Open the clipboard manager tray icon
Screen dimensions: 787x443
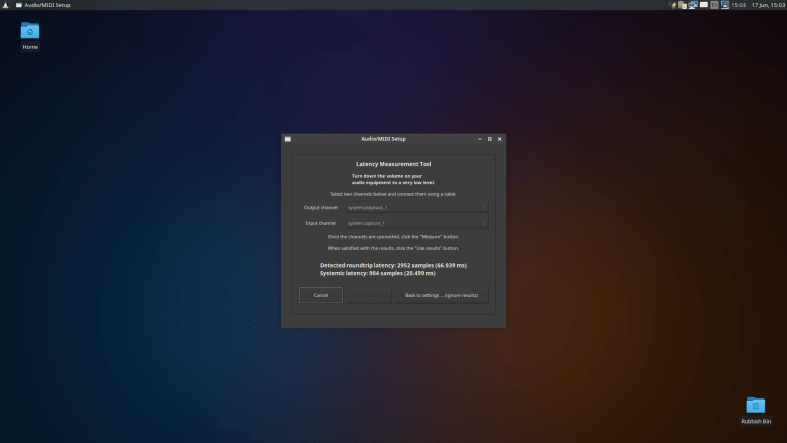coord(682,5)
